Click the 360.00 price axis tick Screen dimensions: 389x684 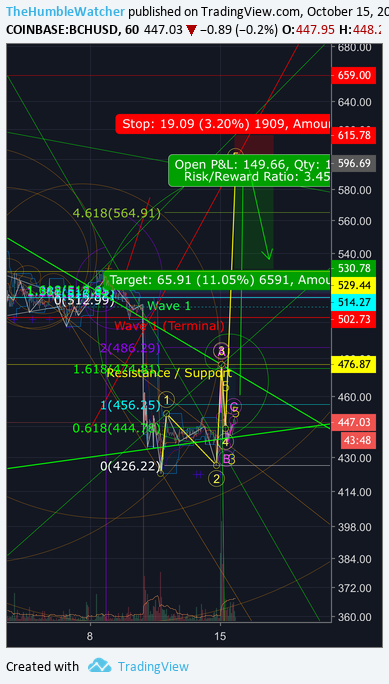click(x=355, y=617)
